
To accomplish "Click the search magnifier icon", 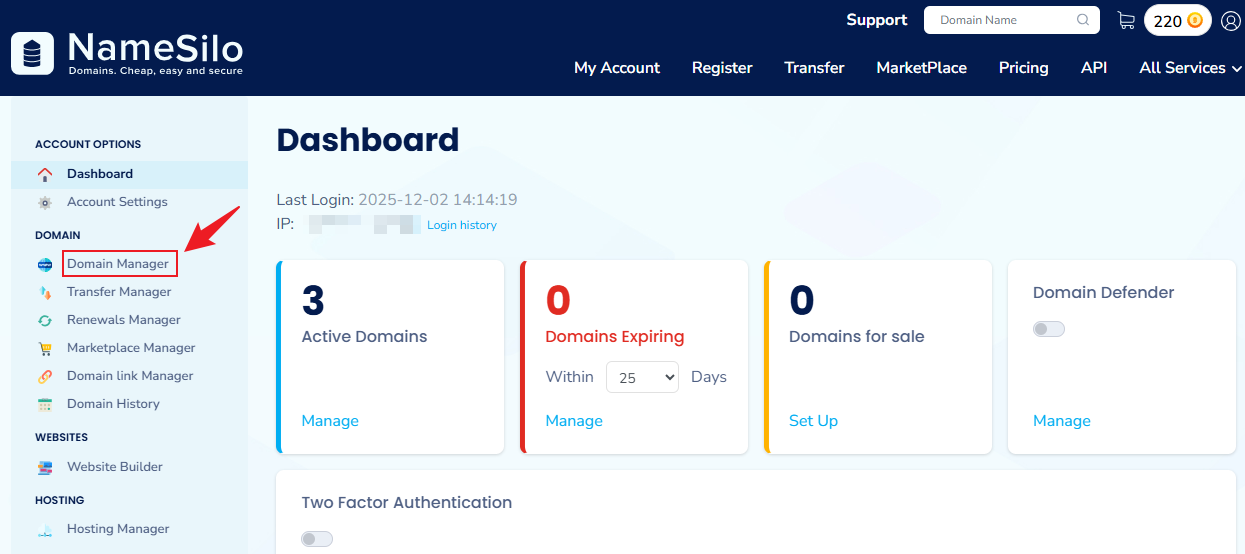I will [x=1083, y=20].
